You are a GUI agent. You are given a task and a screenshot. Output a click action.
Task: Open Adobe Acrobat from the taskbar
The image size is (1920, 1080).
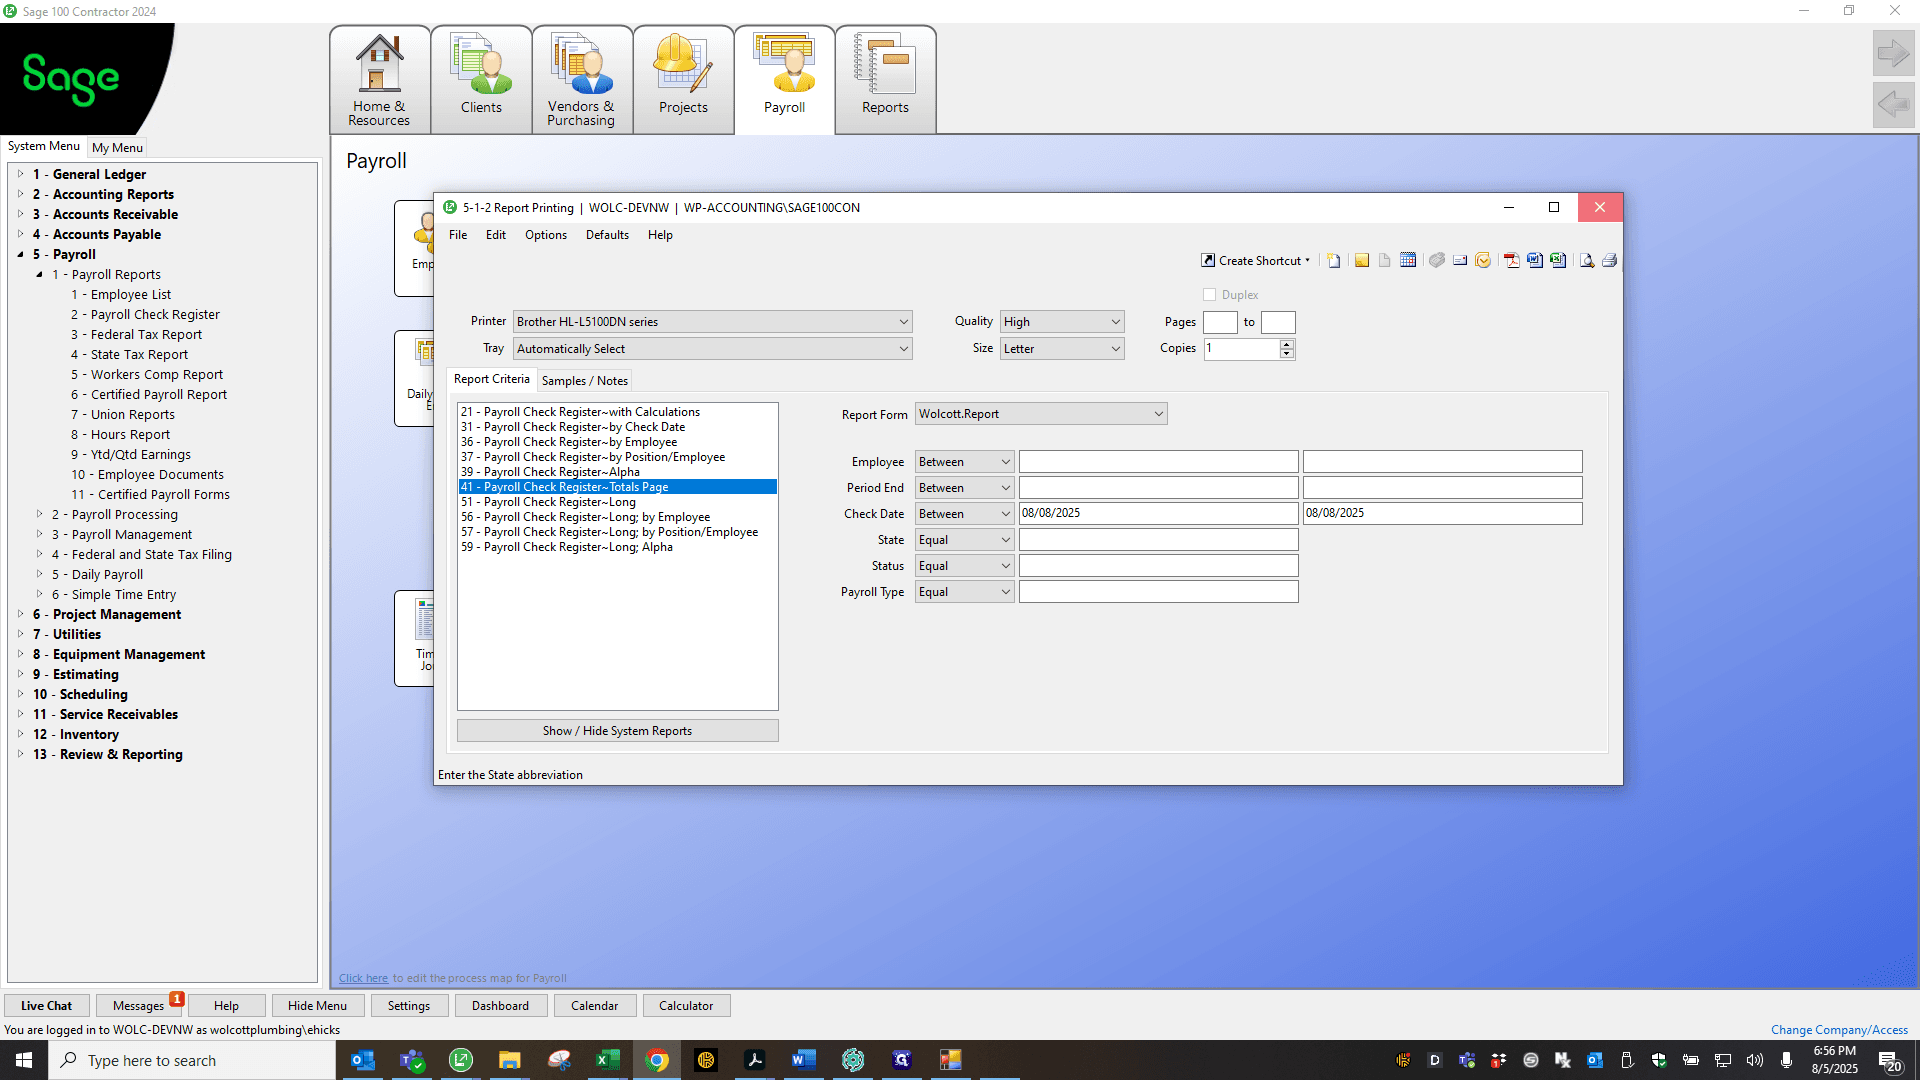click(x=755, y=1060)
